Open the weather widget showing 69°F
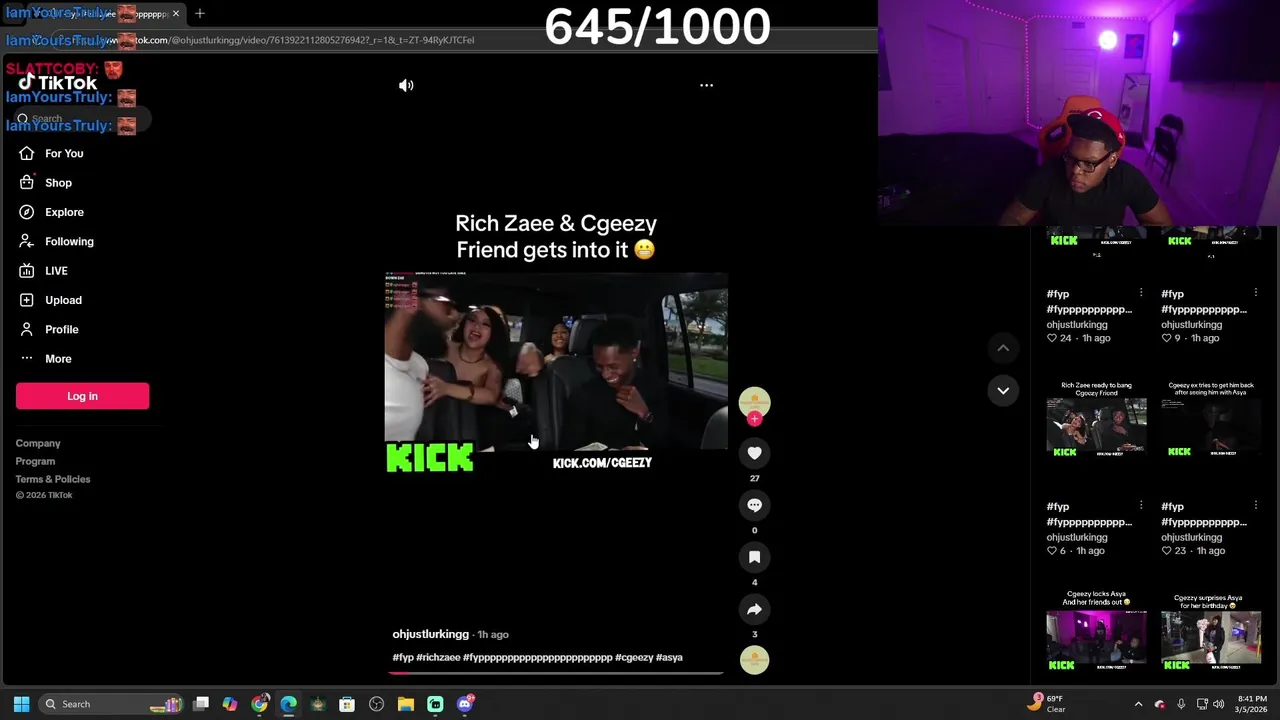The image size is (1280, 720). tap(1047, 704)
